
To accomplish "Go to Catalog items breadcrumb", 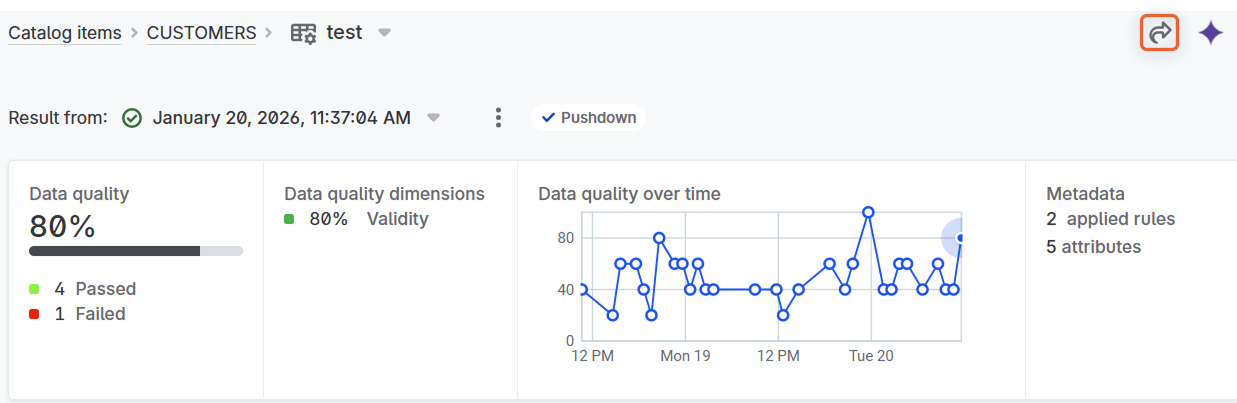I will tap(65, 33).
